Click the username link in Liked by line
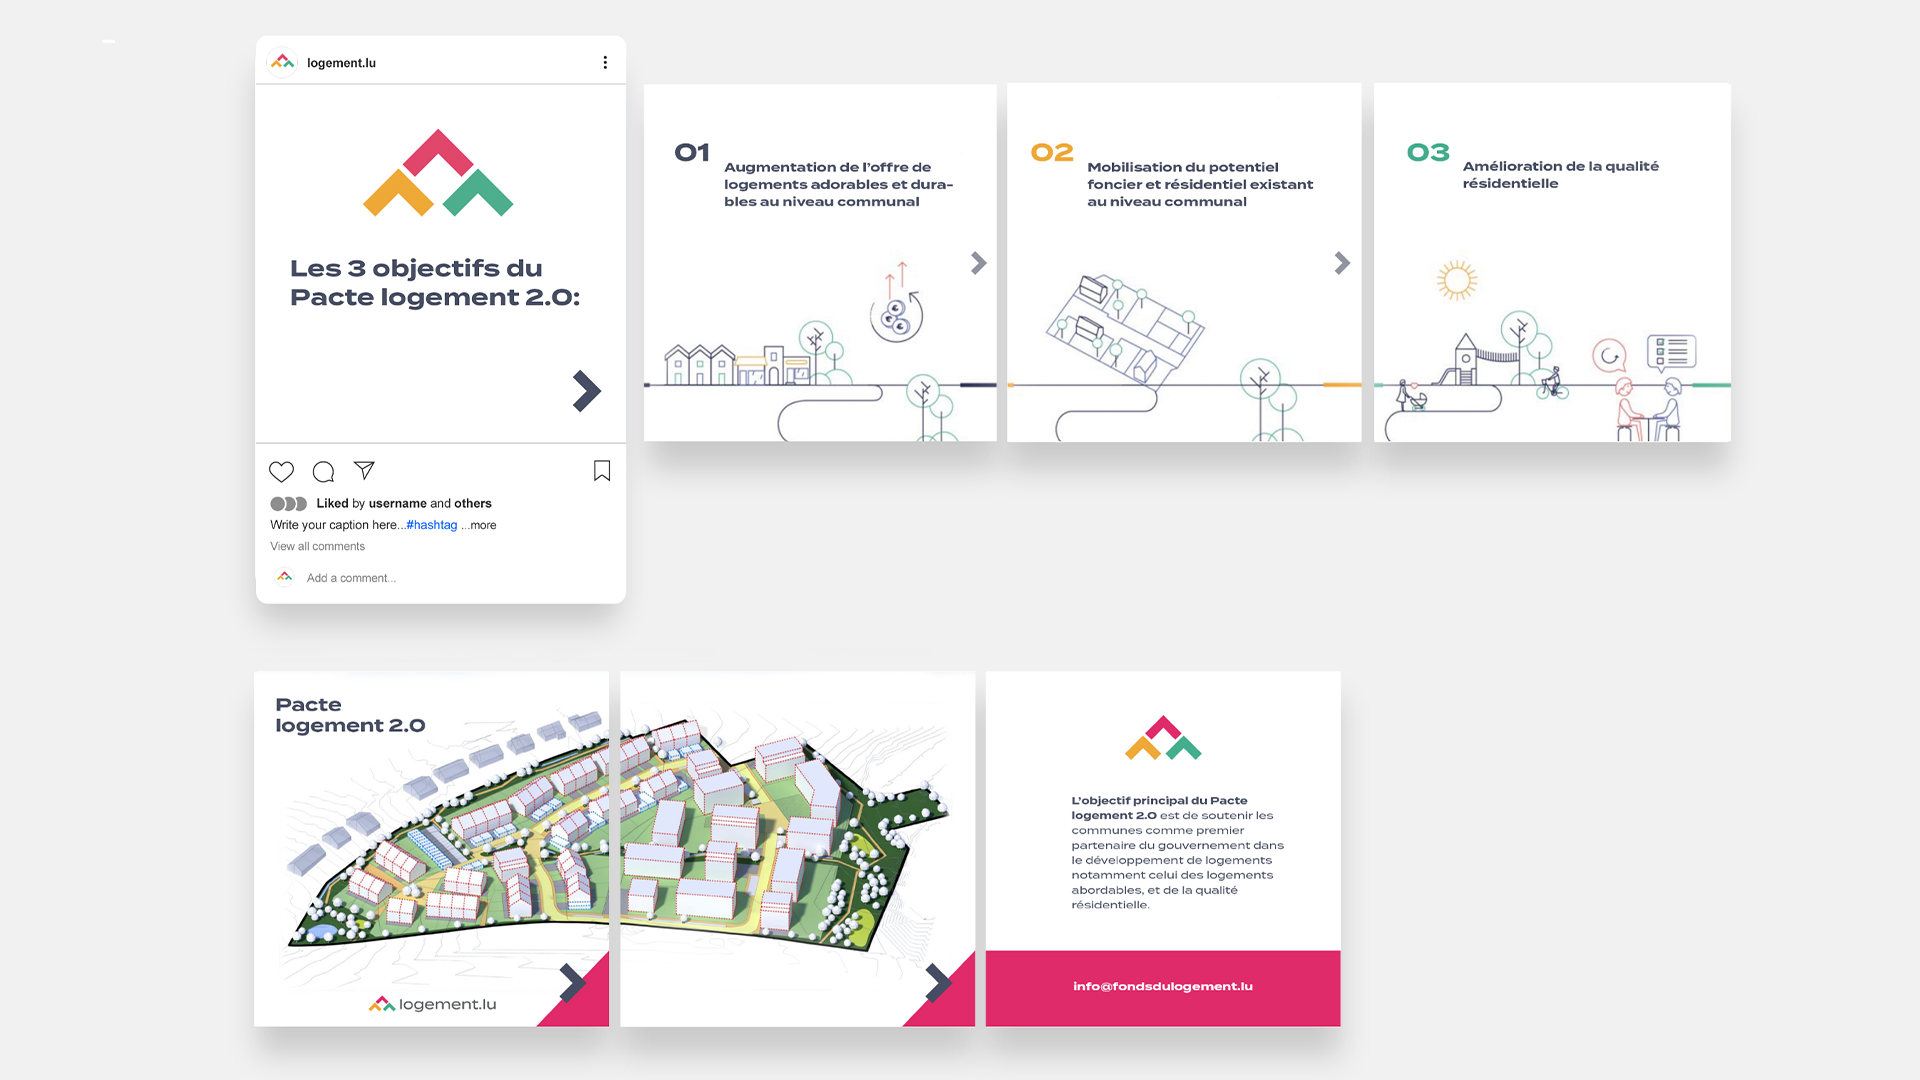1920x1080 pixels. click(x=398, y=504)
